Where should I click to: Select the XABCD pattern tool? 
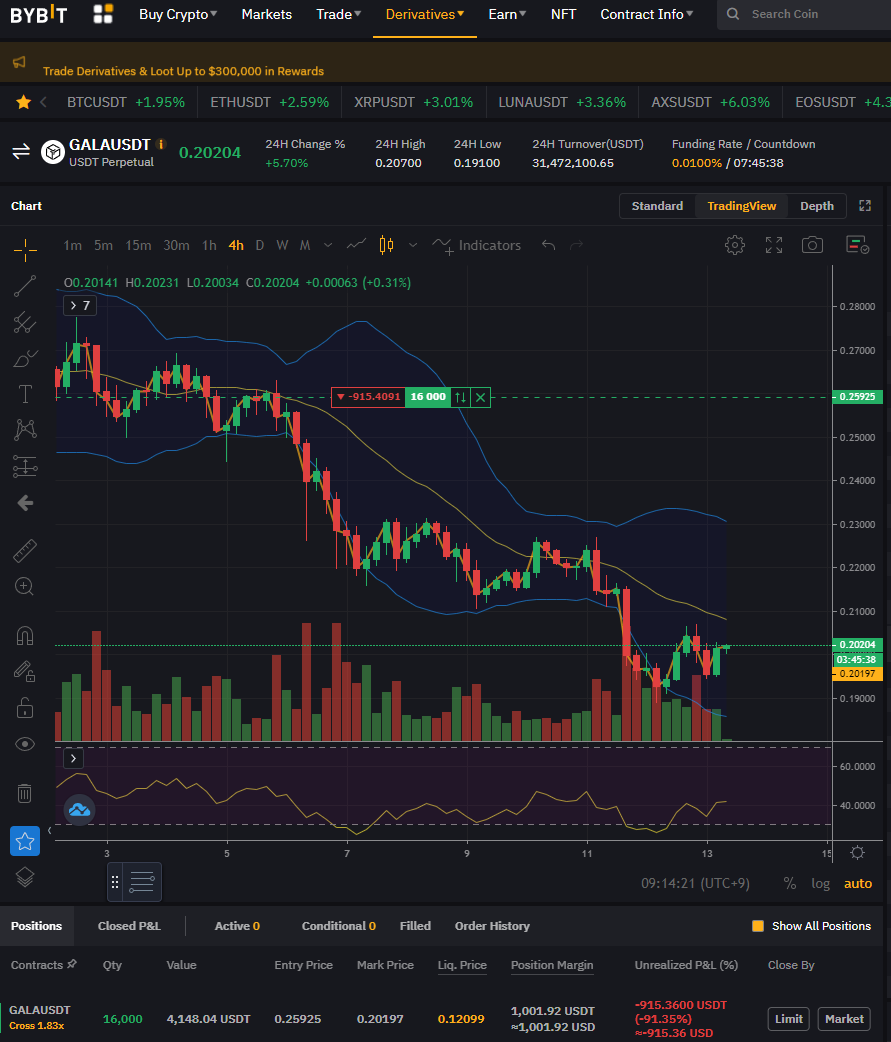pos(25,429)
